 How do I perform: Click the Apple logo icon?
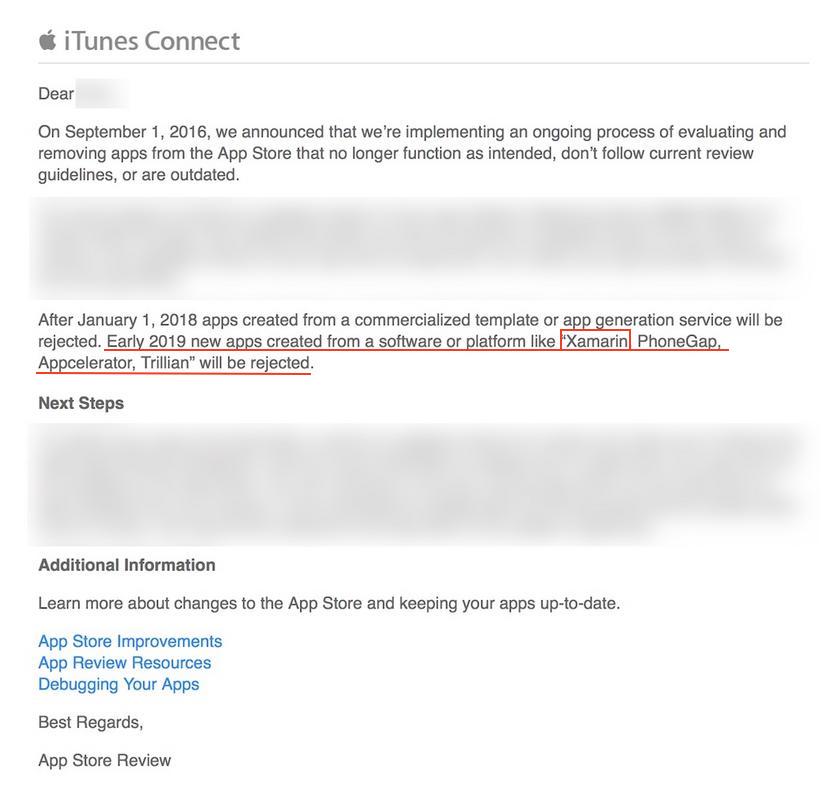pyautogui.click(x=48, y=41)
